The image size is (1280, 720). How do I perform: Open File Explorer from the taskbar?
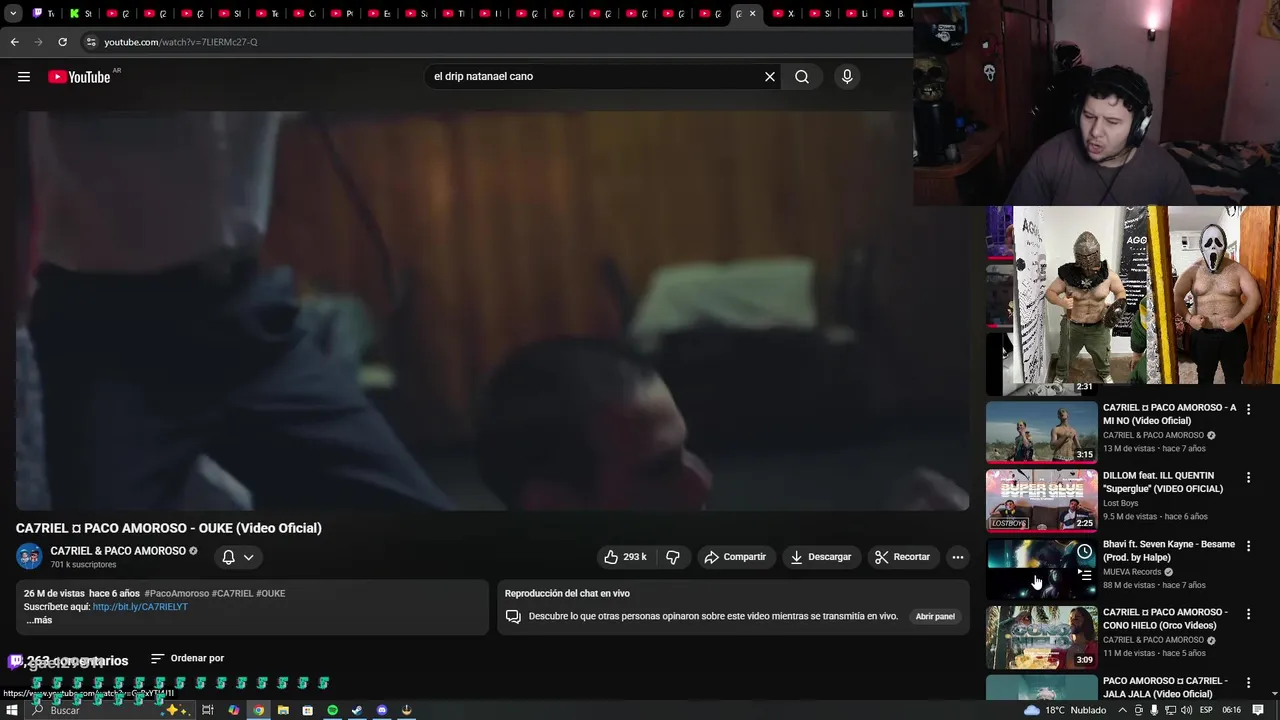(283, 710)
